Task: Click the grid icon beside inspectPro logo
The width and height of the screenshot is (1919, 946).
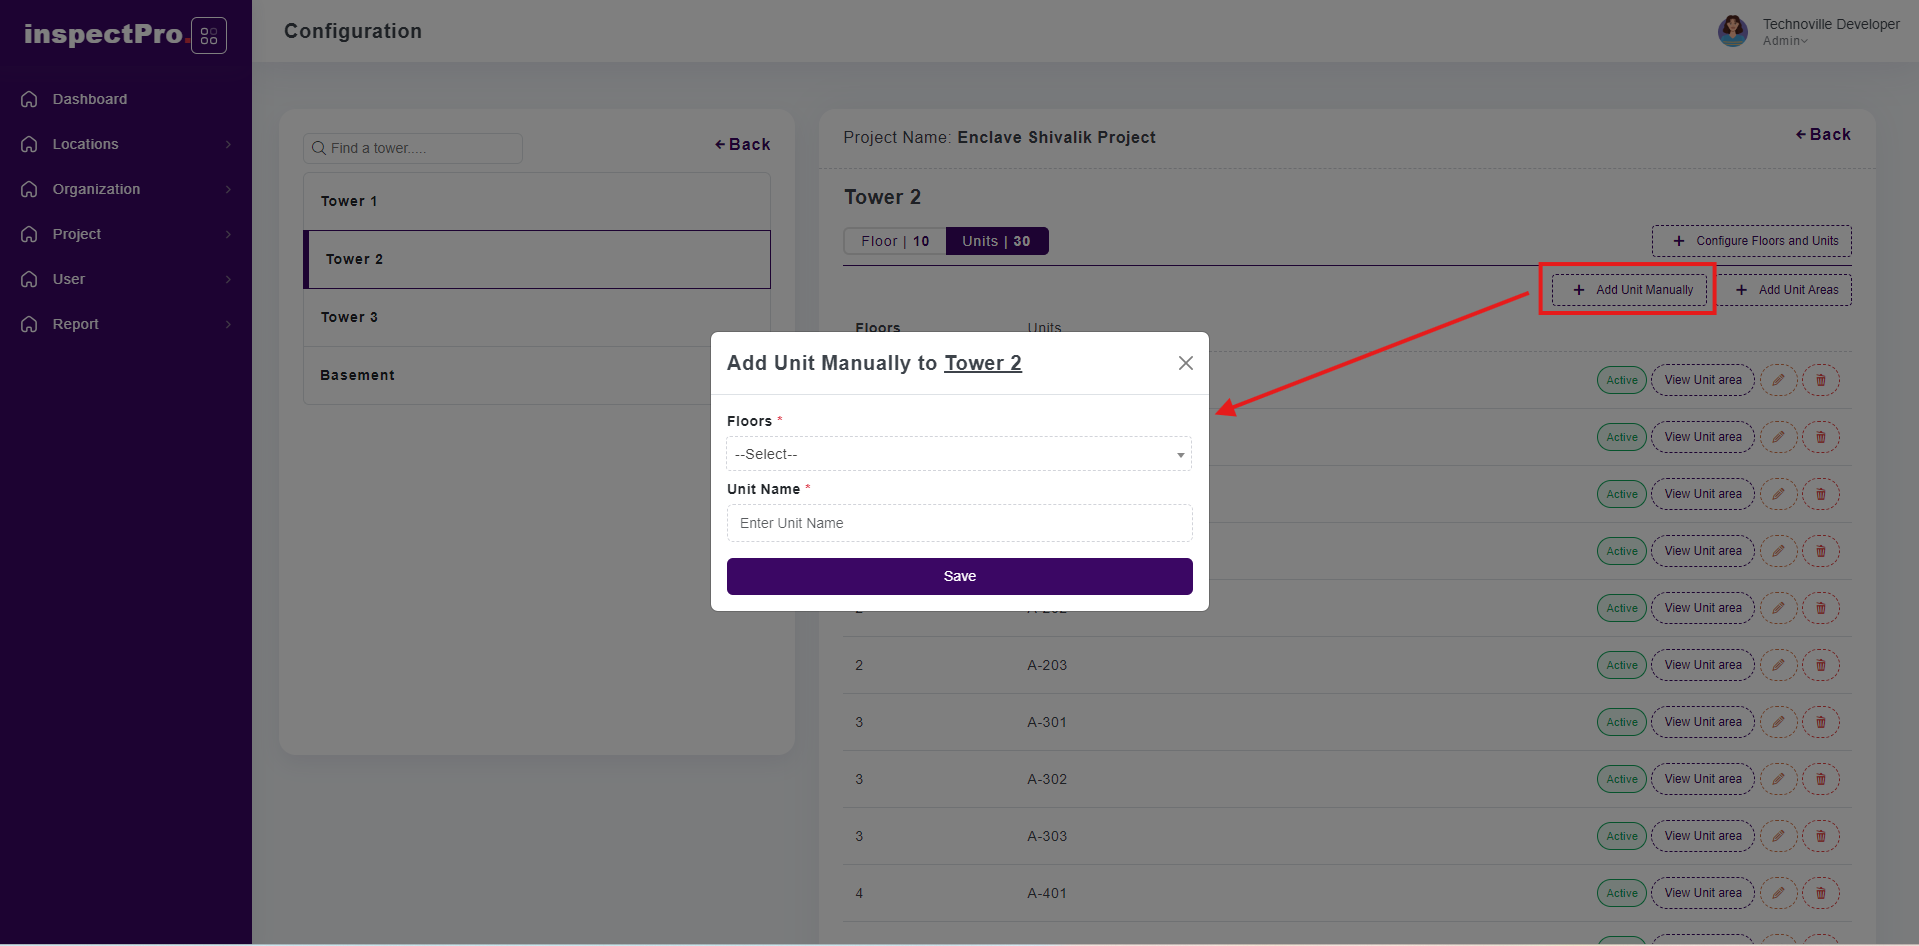Action: [x=208, y=36]
